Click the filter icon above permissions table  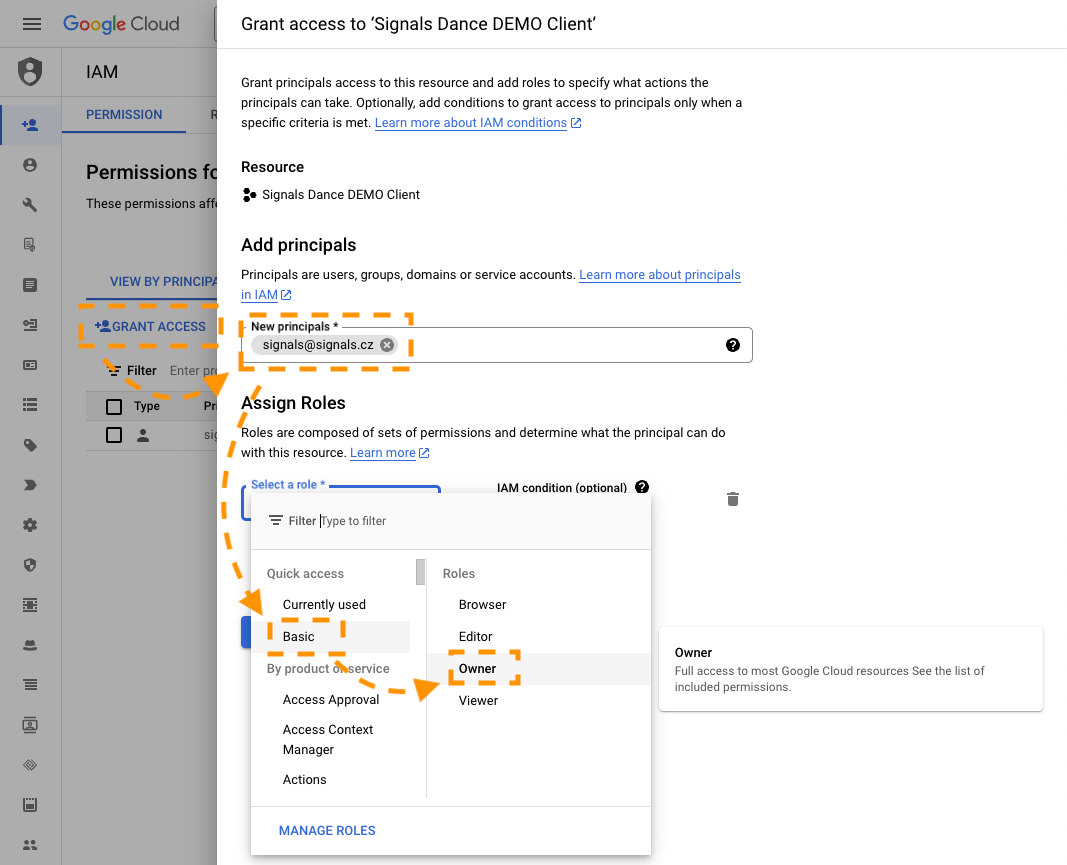114,370
